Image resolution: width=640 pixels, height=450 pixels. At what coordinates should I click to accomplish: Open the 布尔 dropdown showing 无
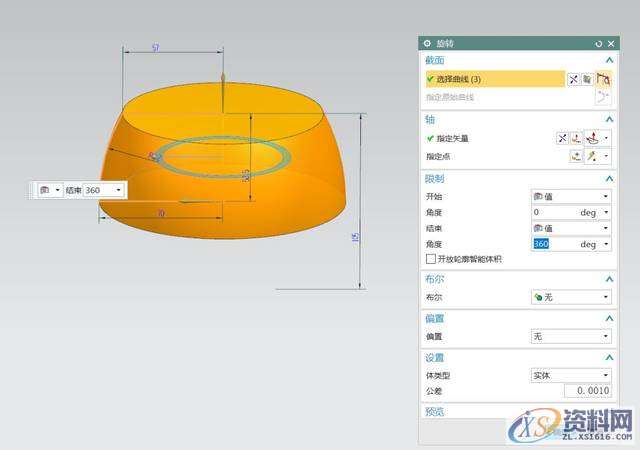[570, 297]
